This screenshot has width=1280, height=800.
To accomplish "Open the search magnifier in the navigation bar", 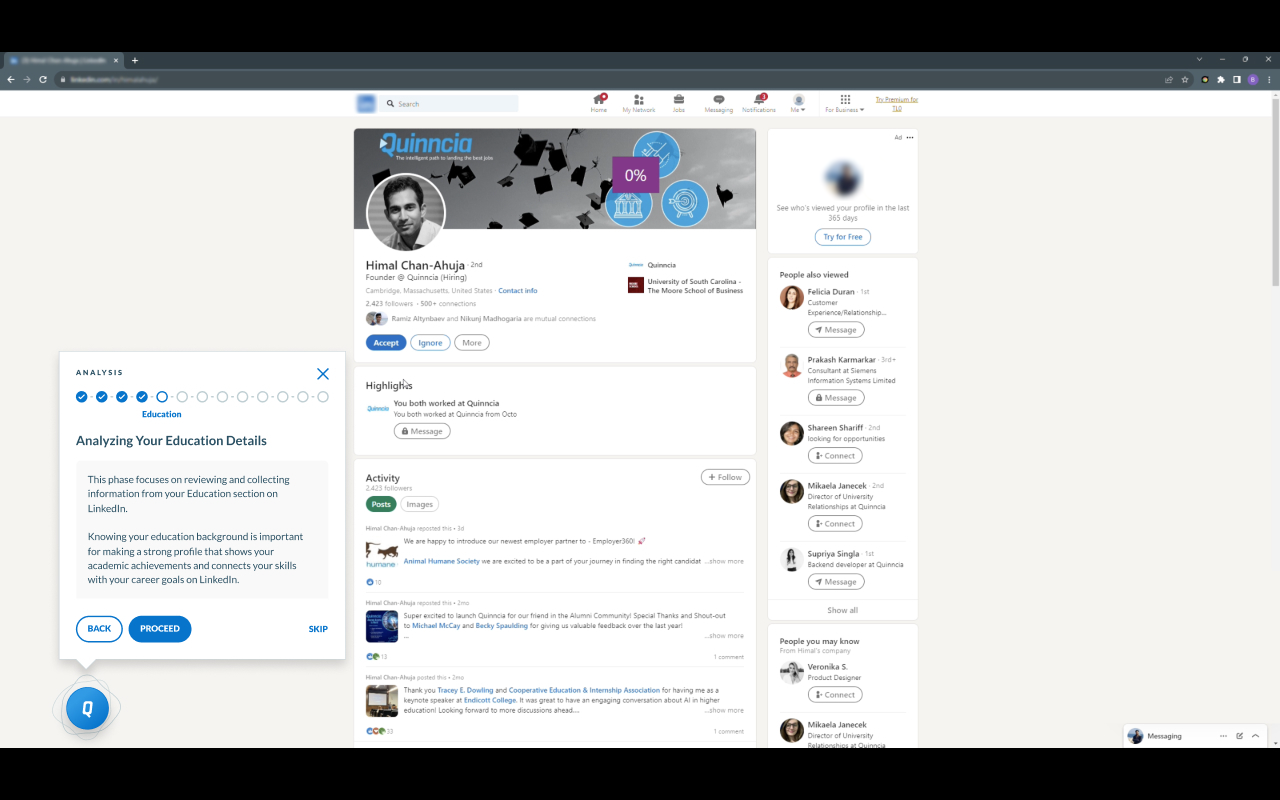I will coord(392,103).
